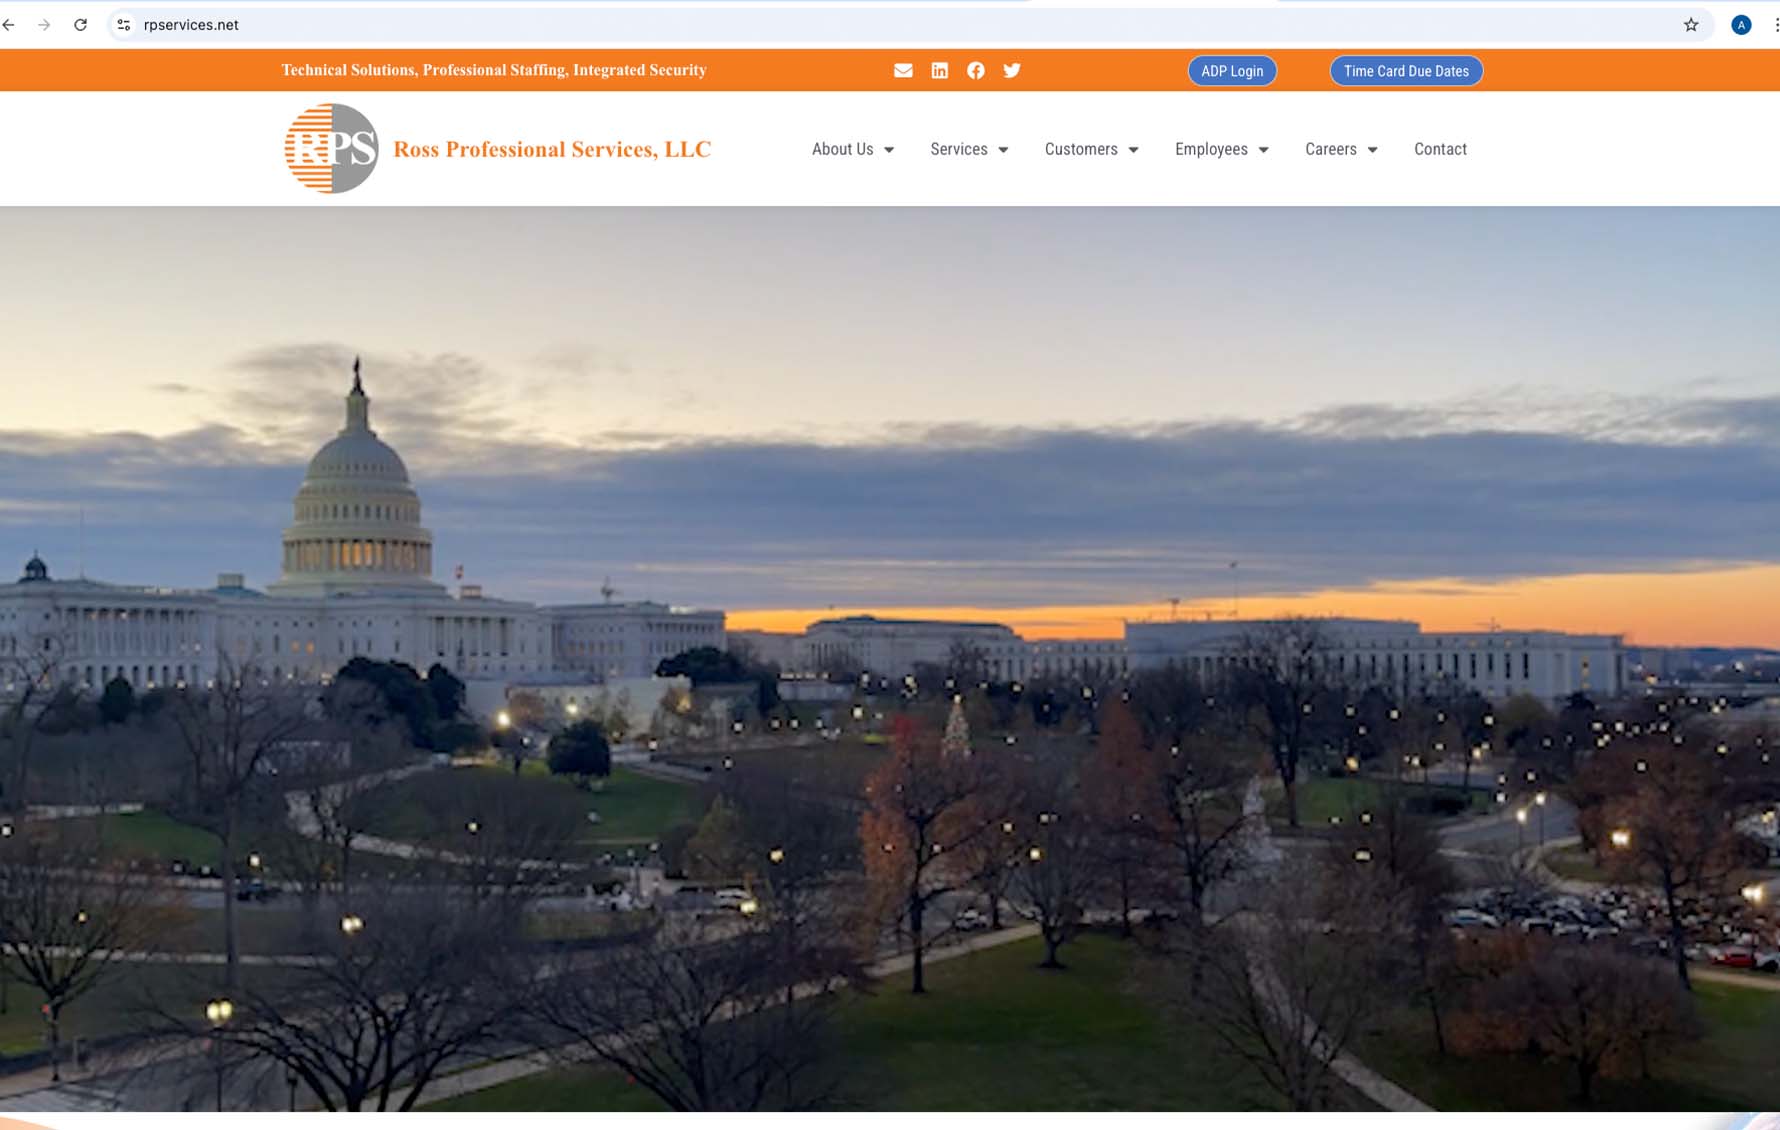Click the RPS circular logo
This screenshot has width=1780, height=1130.
coord(331,148)
